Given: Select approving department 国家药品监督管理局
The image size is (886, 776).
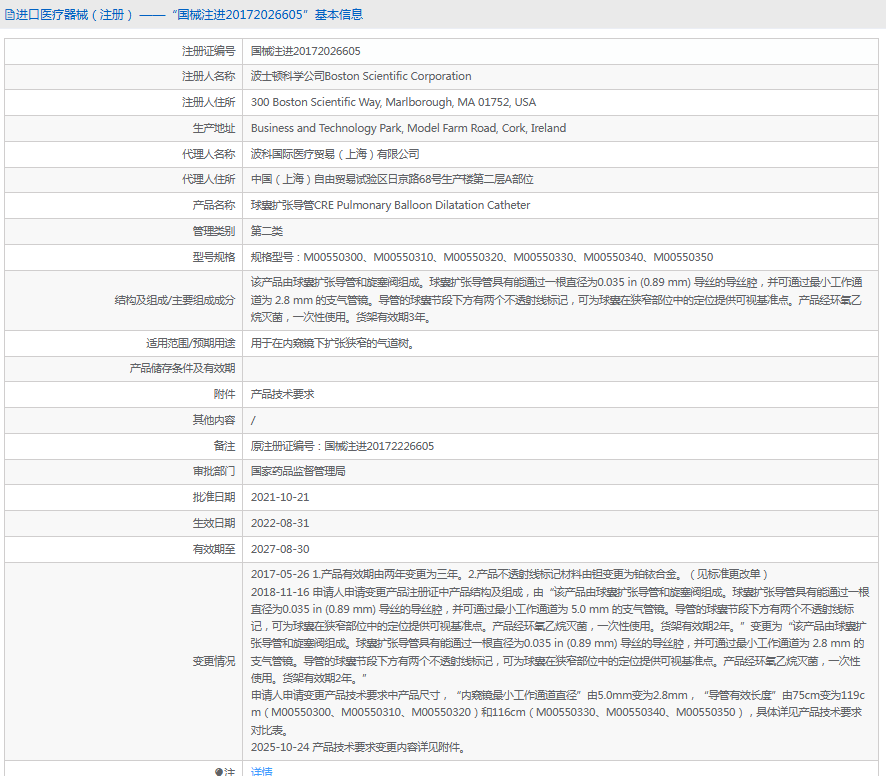Looking at the screenshot, I should click(298, 471).
